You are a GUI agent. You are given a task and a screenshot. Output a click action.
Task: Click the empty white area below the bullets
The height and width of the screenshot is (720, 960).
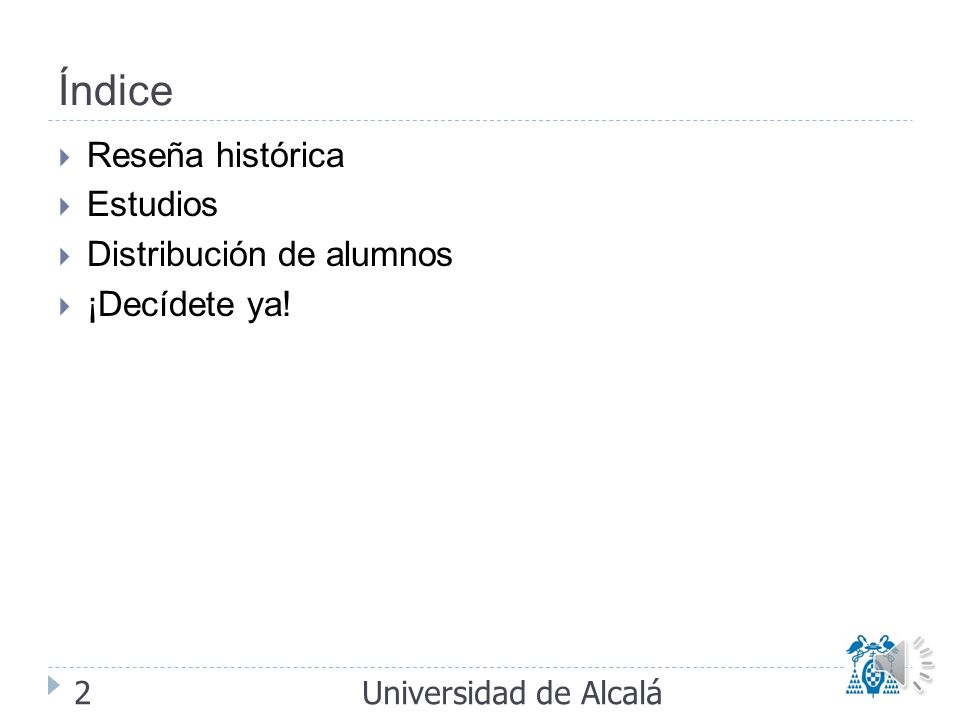(480, 490)
